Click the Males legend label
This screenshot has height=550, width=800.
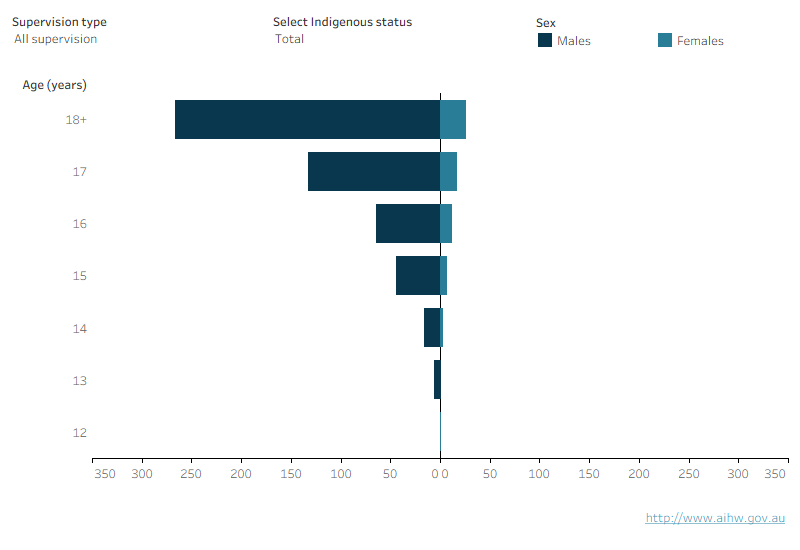[573, 41]
